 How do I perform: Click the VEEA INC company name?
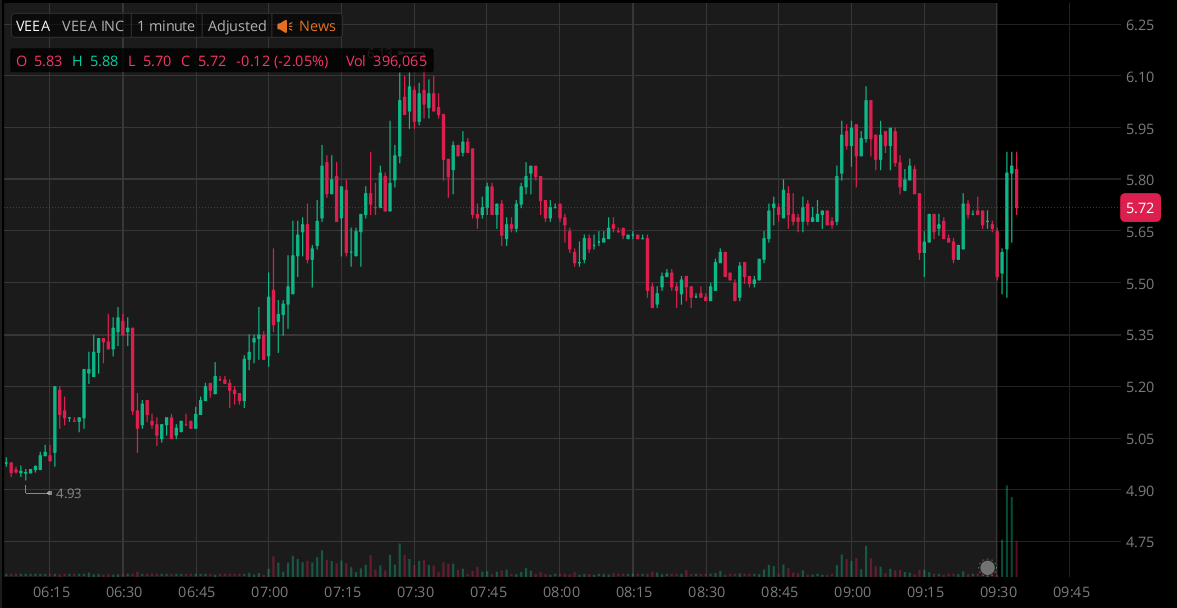click(93, 26)
